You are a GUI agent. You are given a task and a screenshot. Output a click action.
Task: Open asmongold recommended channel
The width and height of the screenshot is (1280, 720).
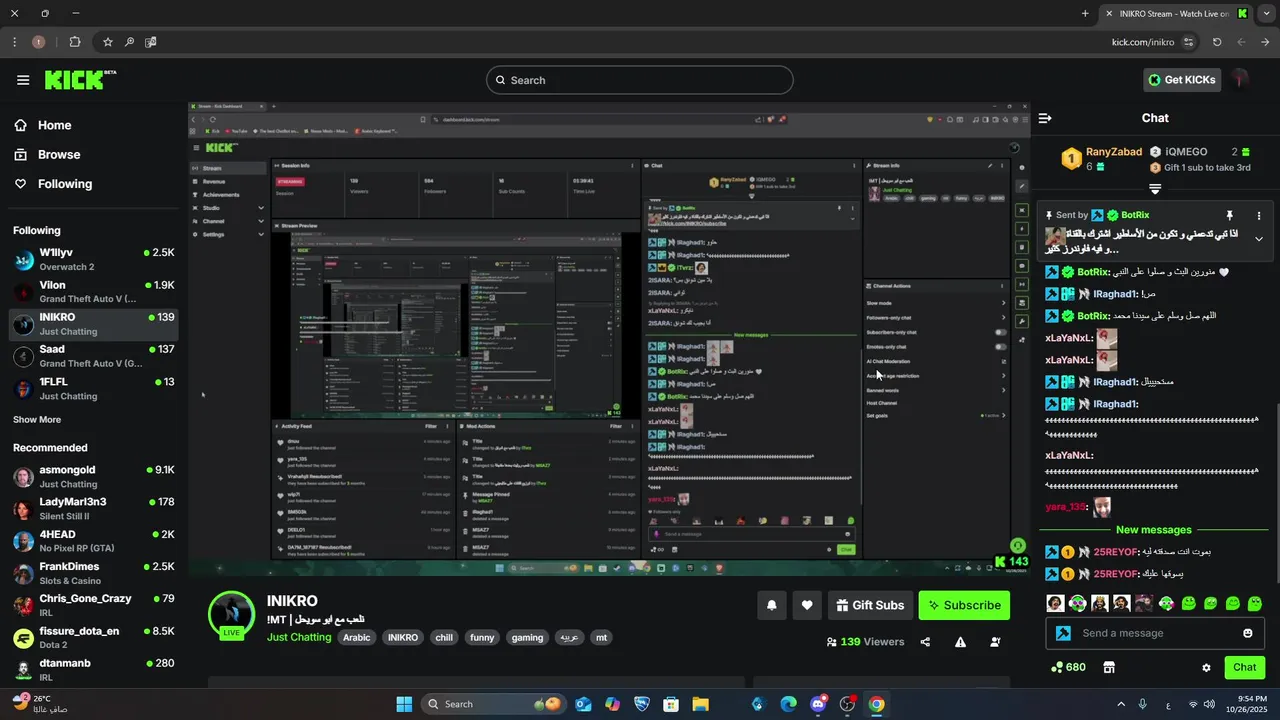(94, 476)
